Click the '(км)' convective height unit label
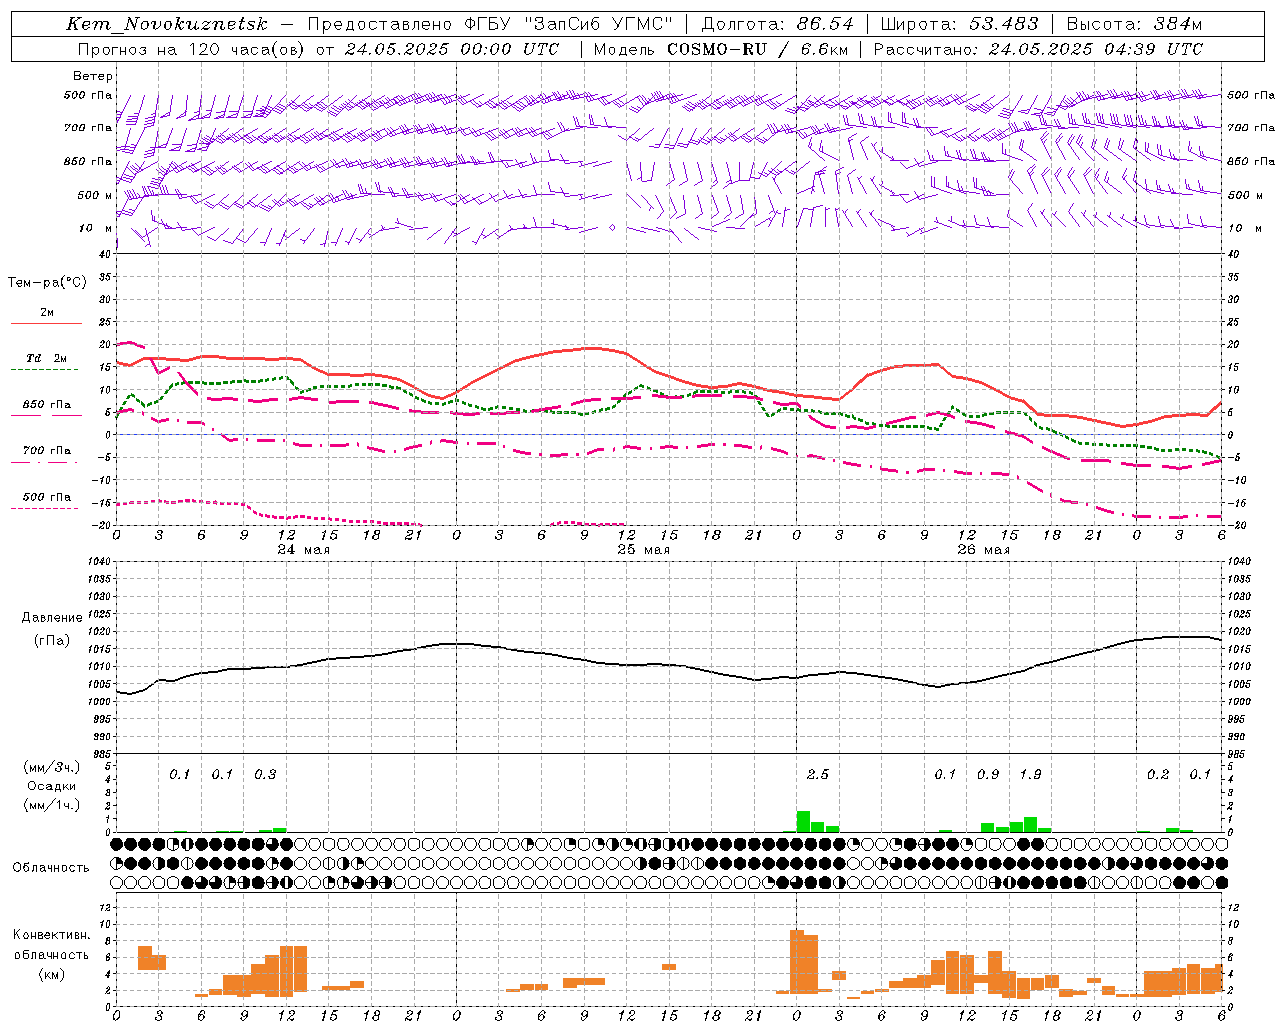Viewport: 1280px width, 1024px height. pos(52,974)
